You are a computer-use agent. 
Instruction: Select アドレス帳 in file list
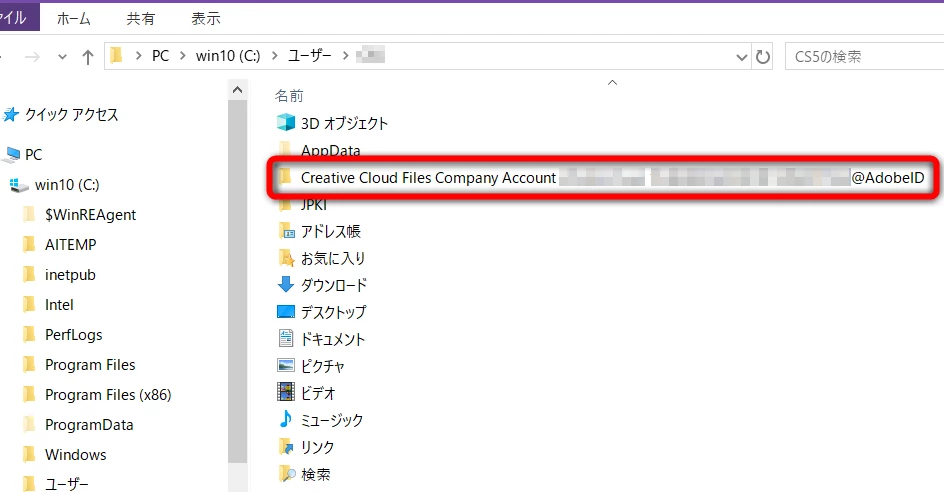pyautogui.click(x=331, y=232)
